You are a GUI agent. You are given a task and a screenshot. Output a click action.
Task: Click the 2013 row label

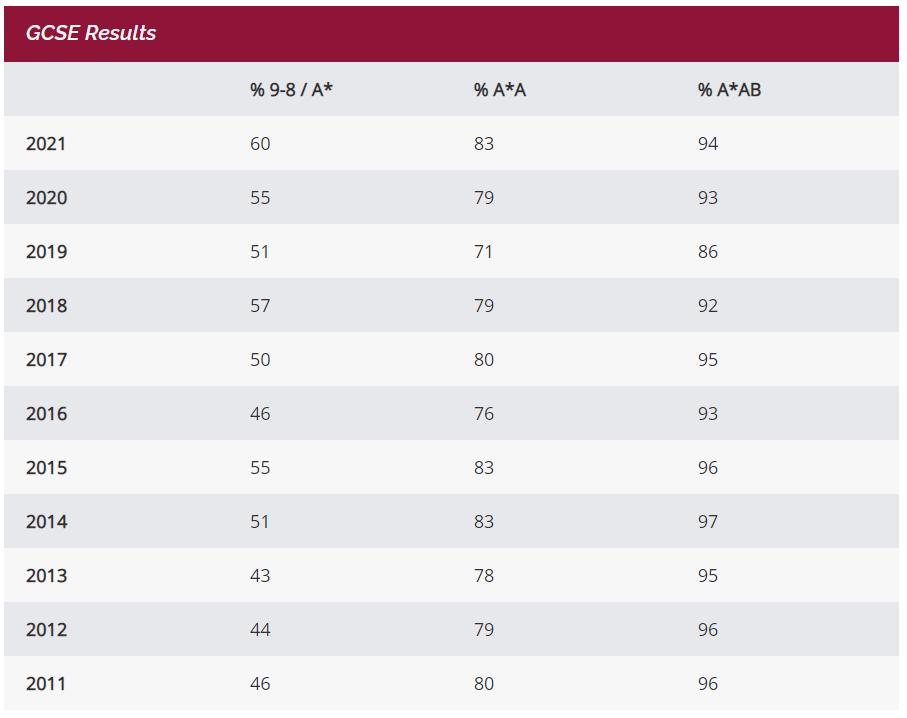coord(46,576)
